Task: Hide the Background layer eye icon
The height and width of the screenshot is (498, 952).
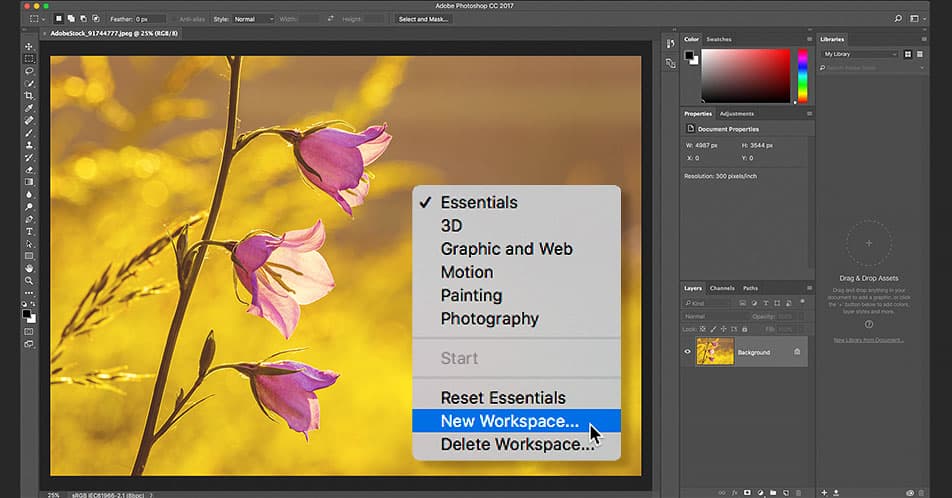Action: 687,352
